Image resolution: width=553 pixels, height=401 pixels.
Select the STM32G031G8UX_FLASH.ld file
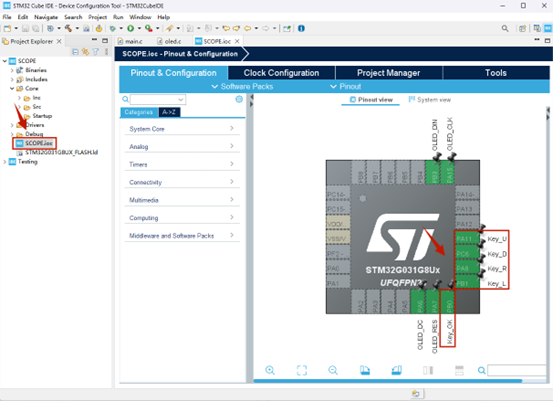57,152
